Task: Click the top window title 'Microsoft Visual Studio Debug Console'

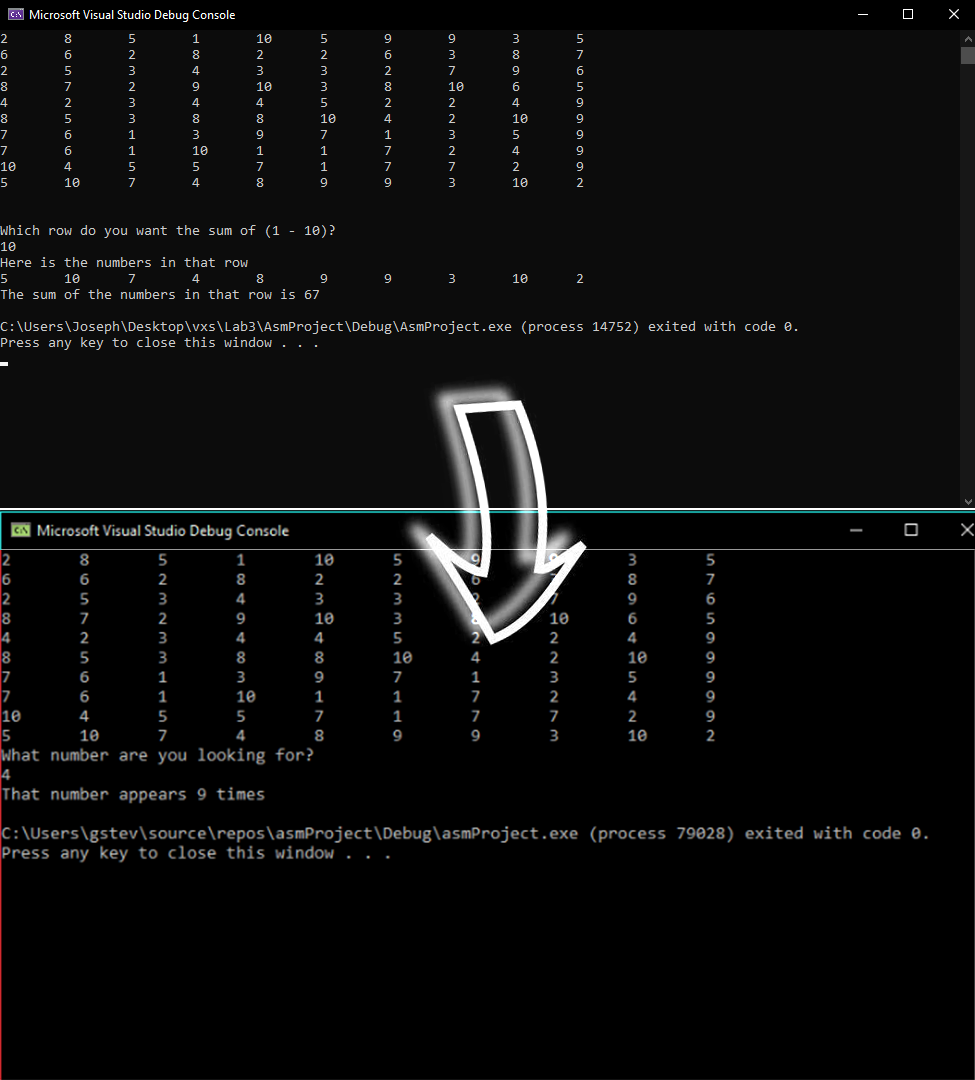Action: [x=132, y=14]
